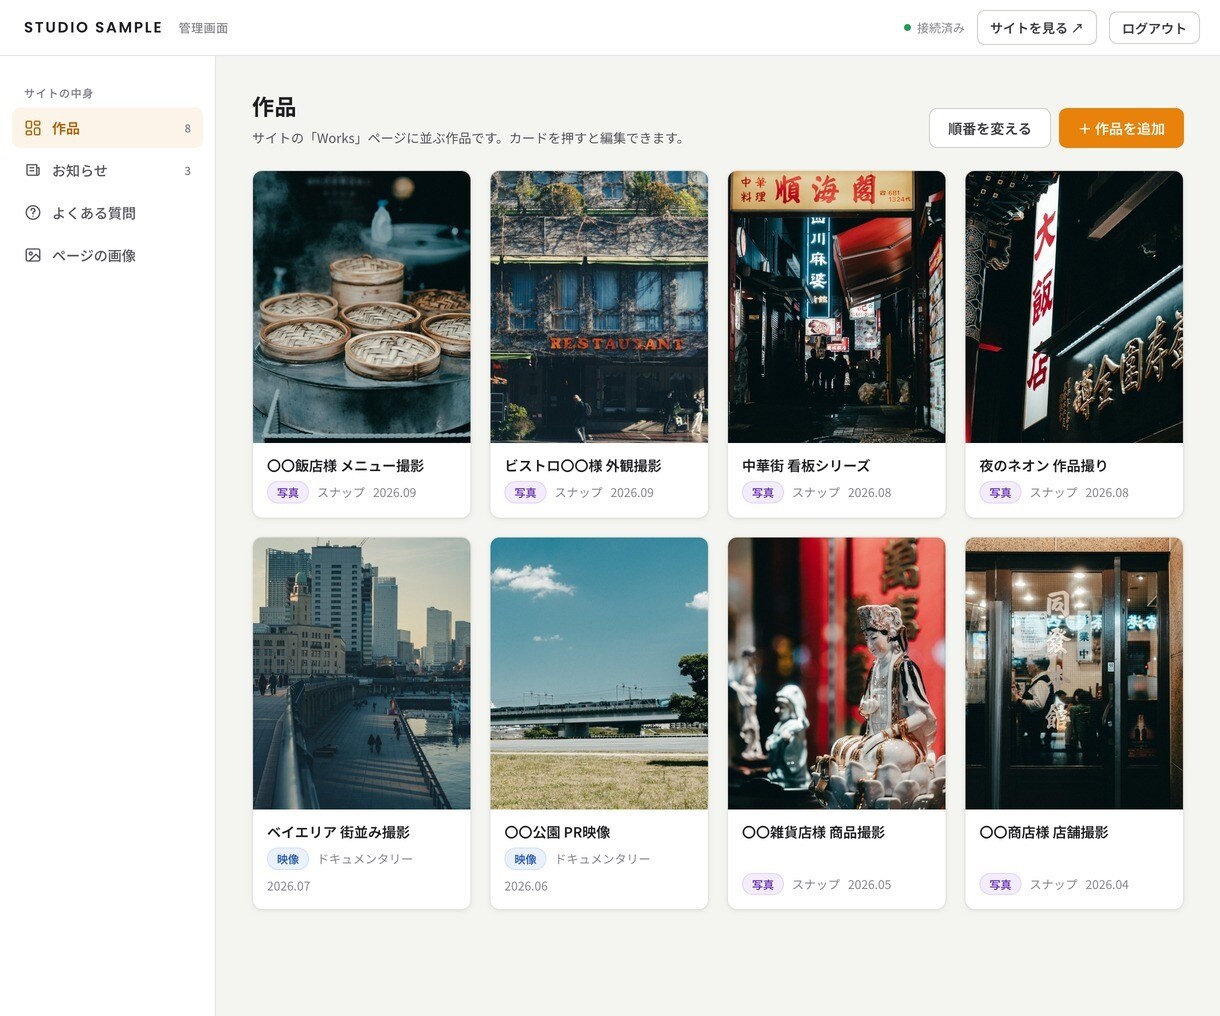Click the title 〇〇飯店様 メニュー撮影
Viewport: 1220px width, 1016px height.
tap(345, 466)
